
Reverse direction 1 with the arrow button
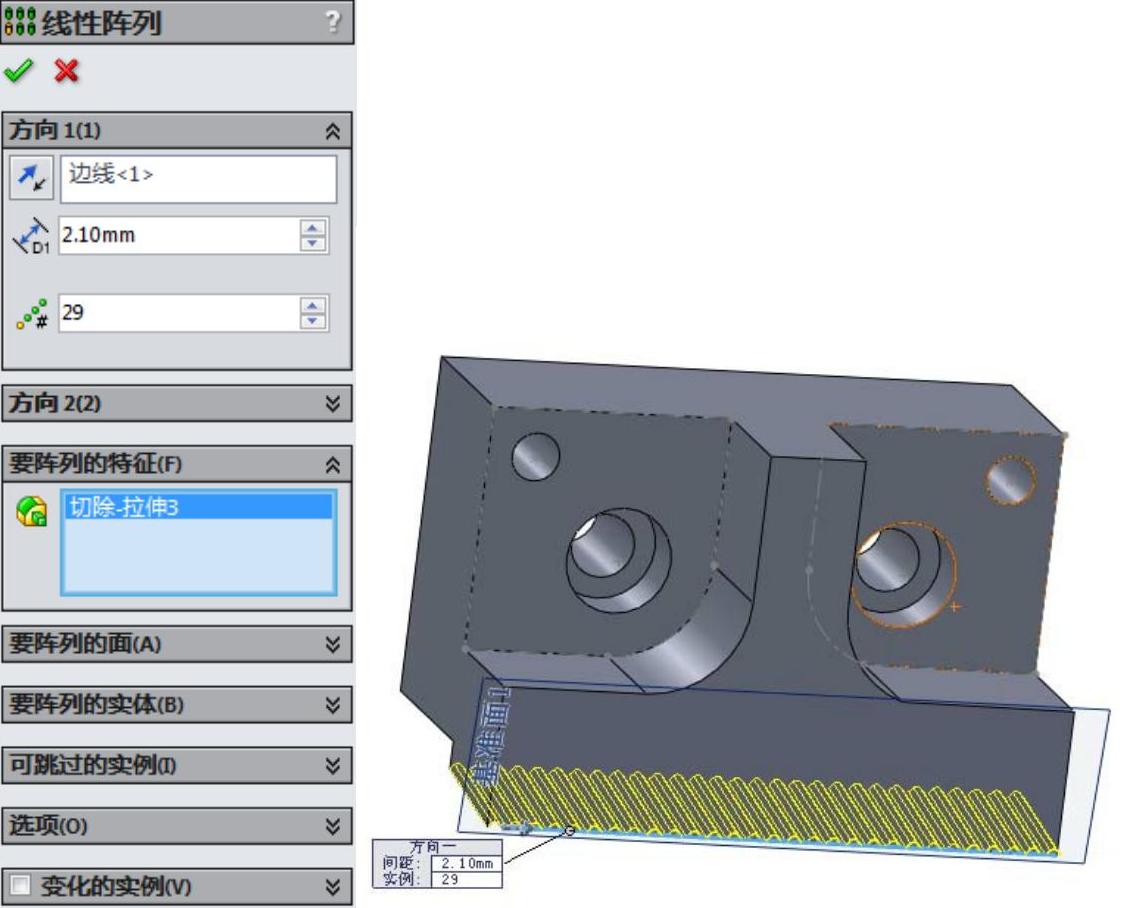[x=31, y=178]
